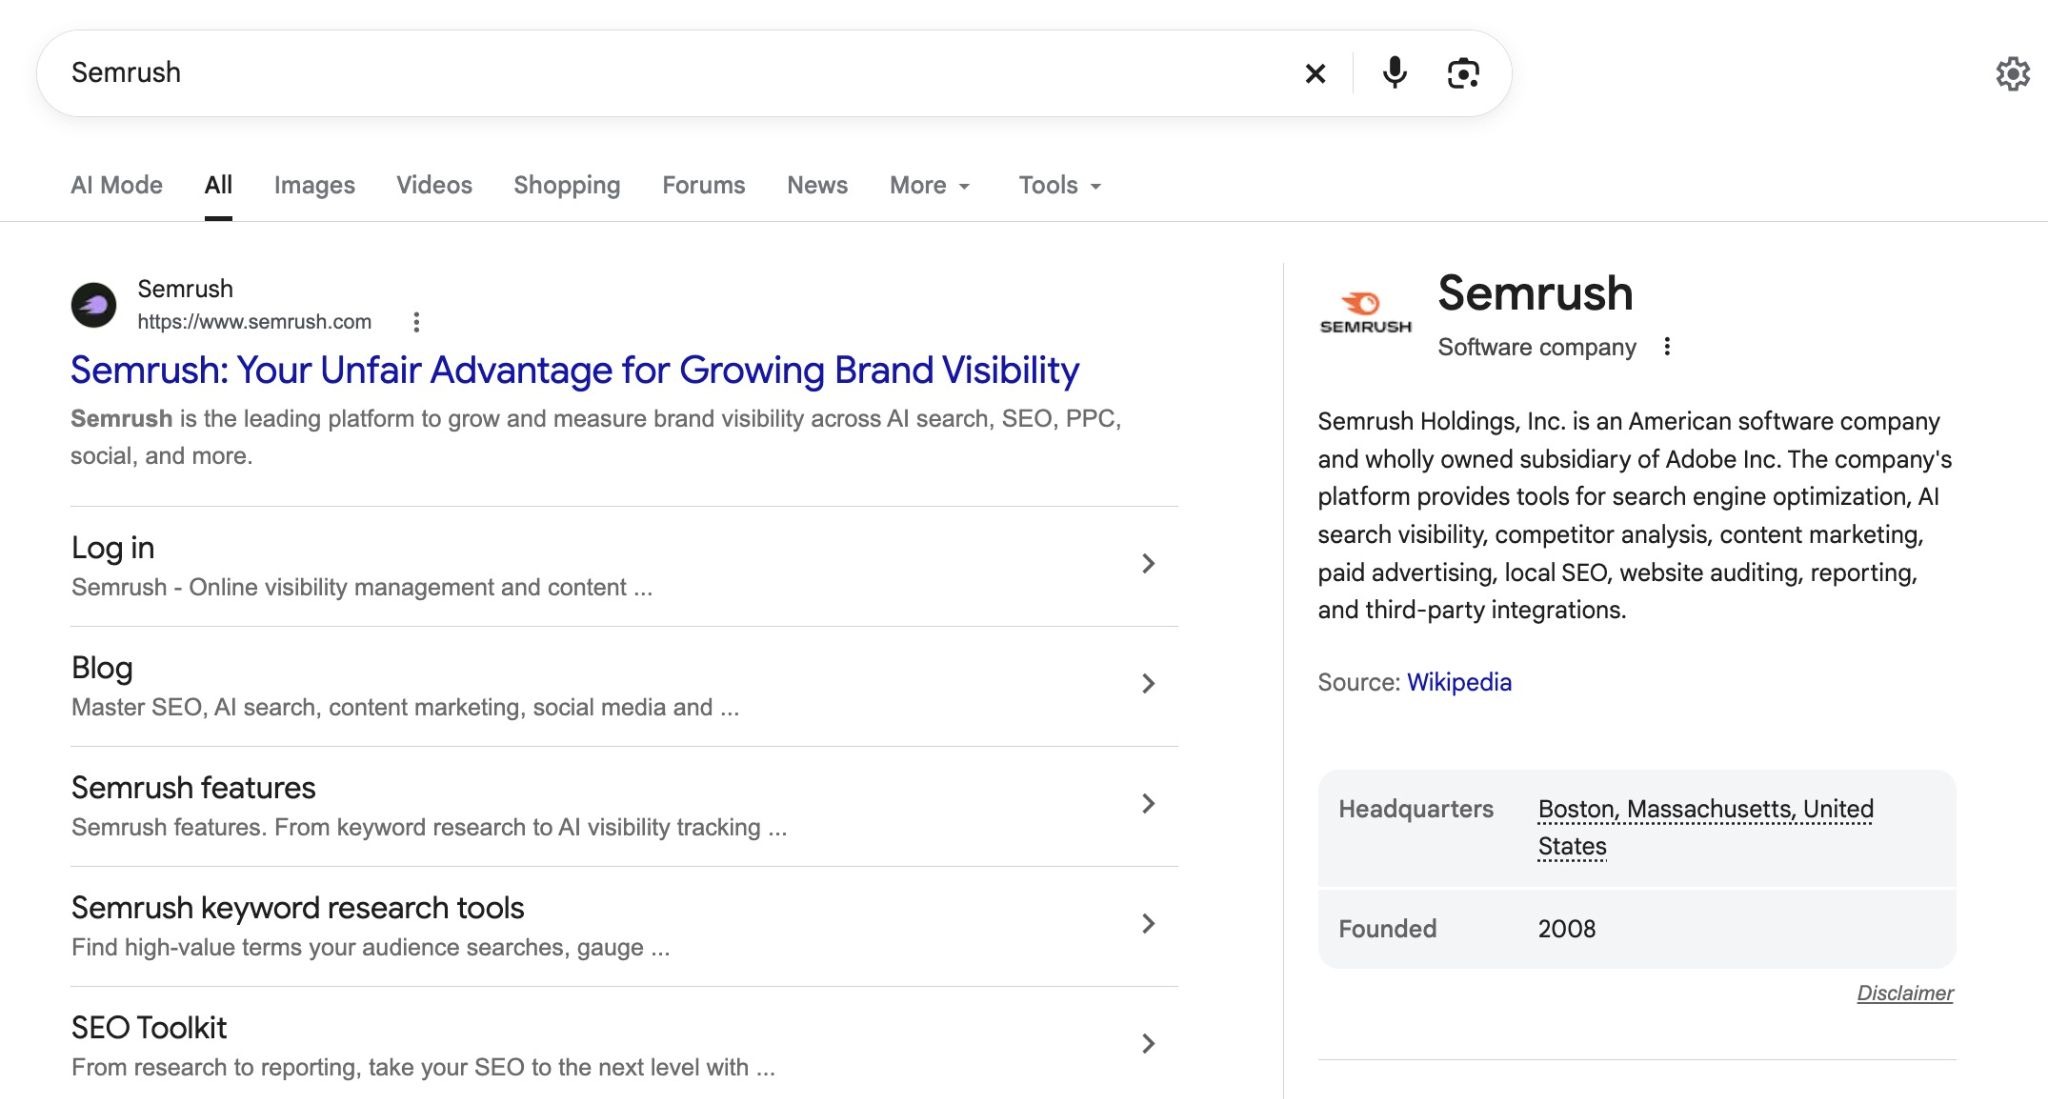Click Boston, Massachusetts headquarters link

(1705, 827)
